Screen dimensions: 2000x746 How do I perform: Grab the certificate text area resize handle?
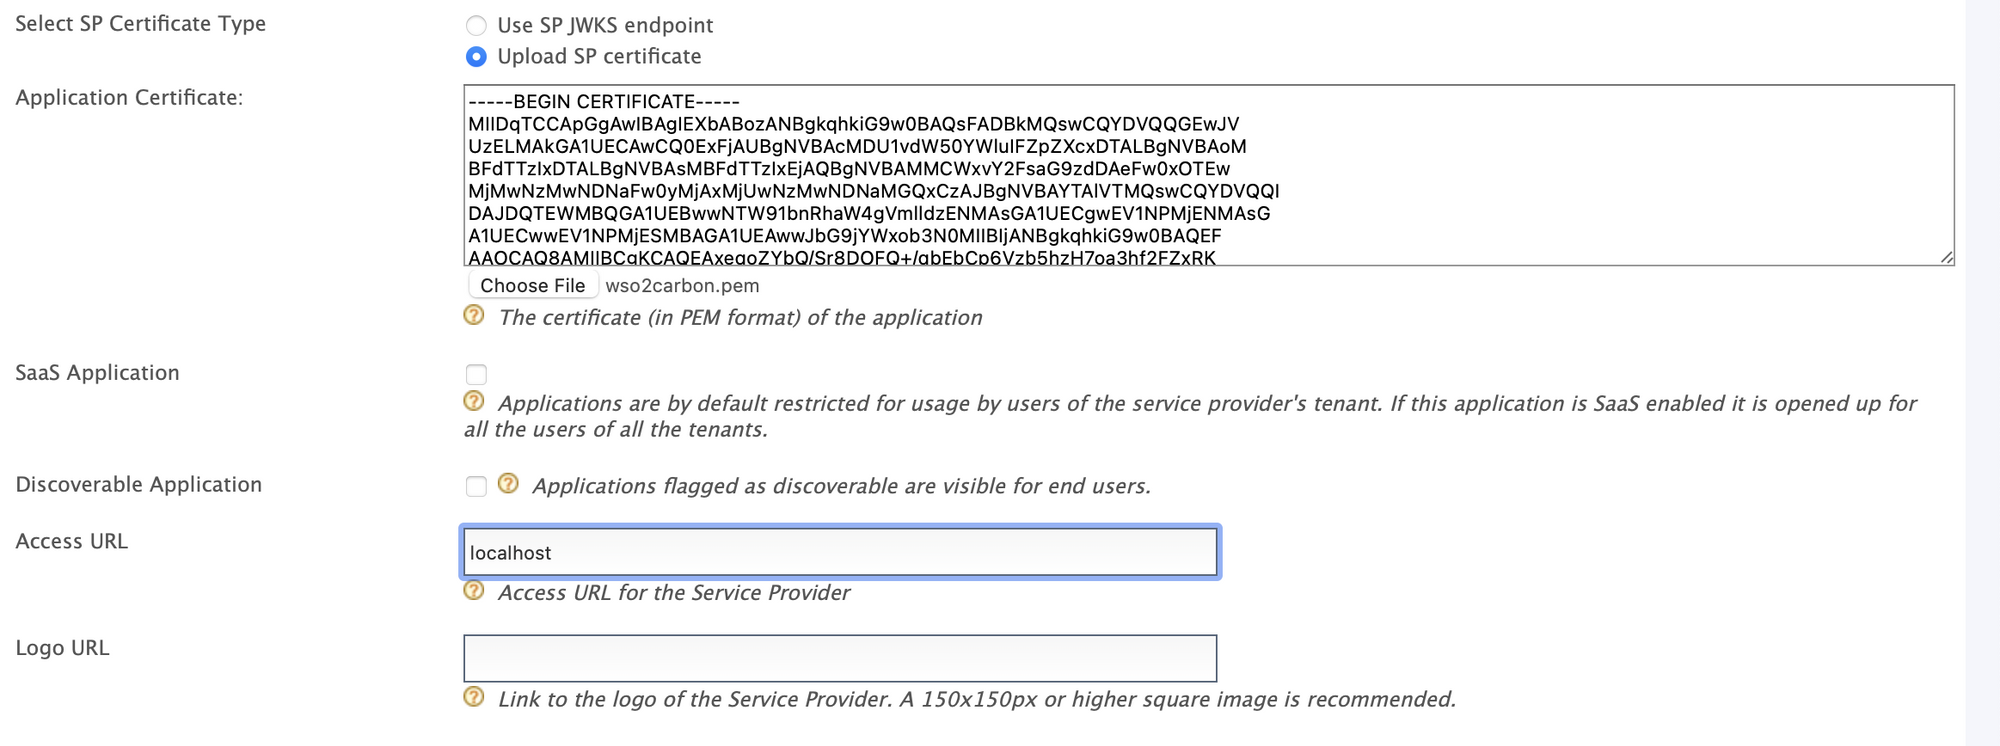pyautogui.click(x=1946, y=257)
